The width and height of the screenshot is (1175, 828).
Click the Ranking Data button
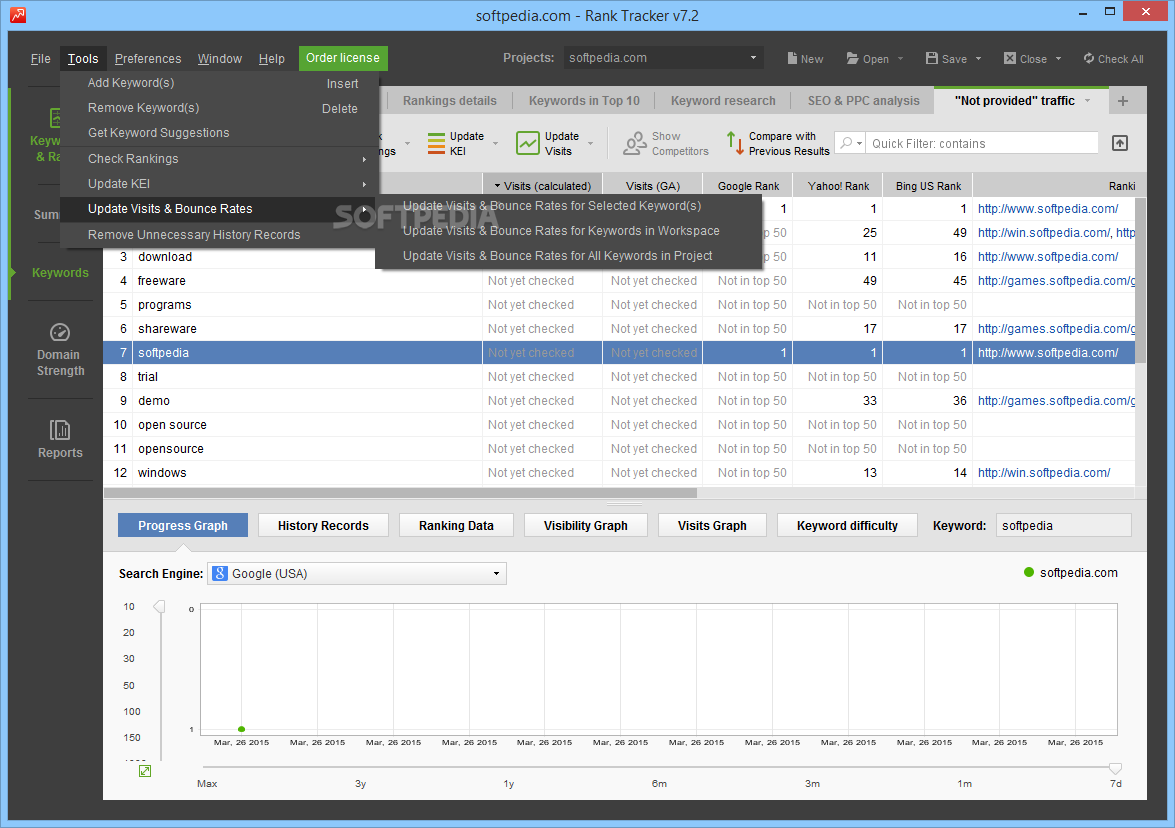[x=456, y=525]
